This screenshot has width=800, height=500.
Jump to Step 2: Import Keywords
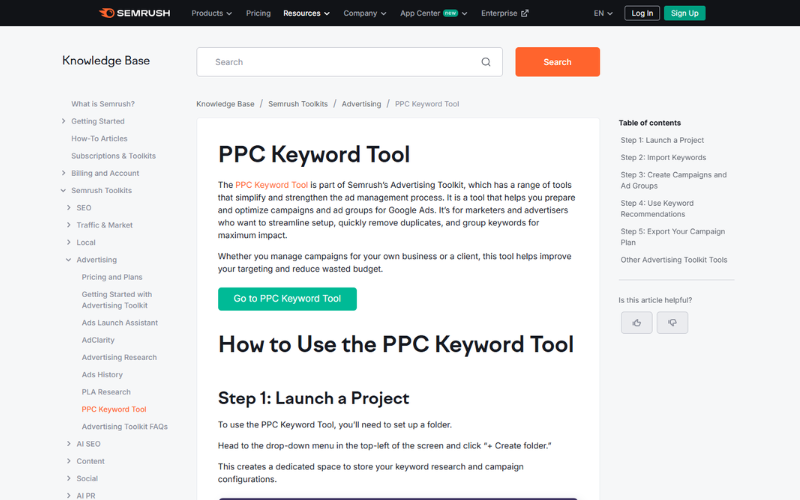663,157
